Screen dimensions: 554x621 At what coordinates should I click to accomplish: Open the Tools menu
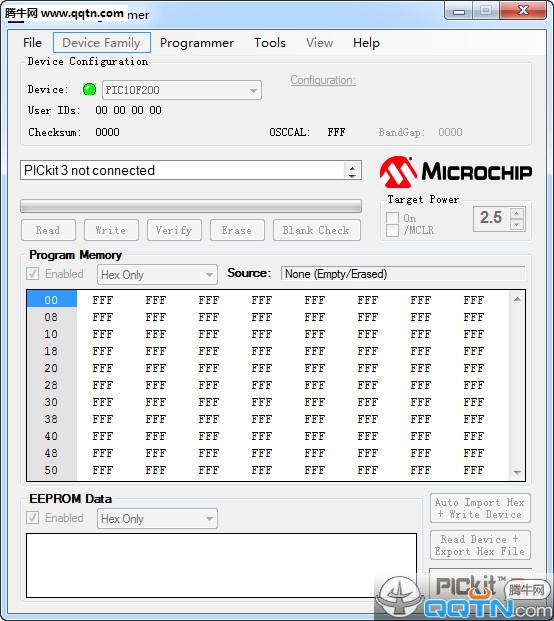270,43
